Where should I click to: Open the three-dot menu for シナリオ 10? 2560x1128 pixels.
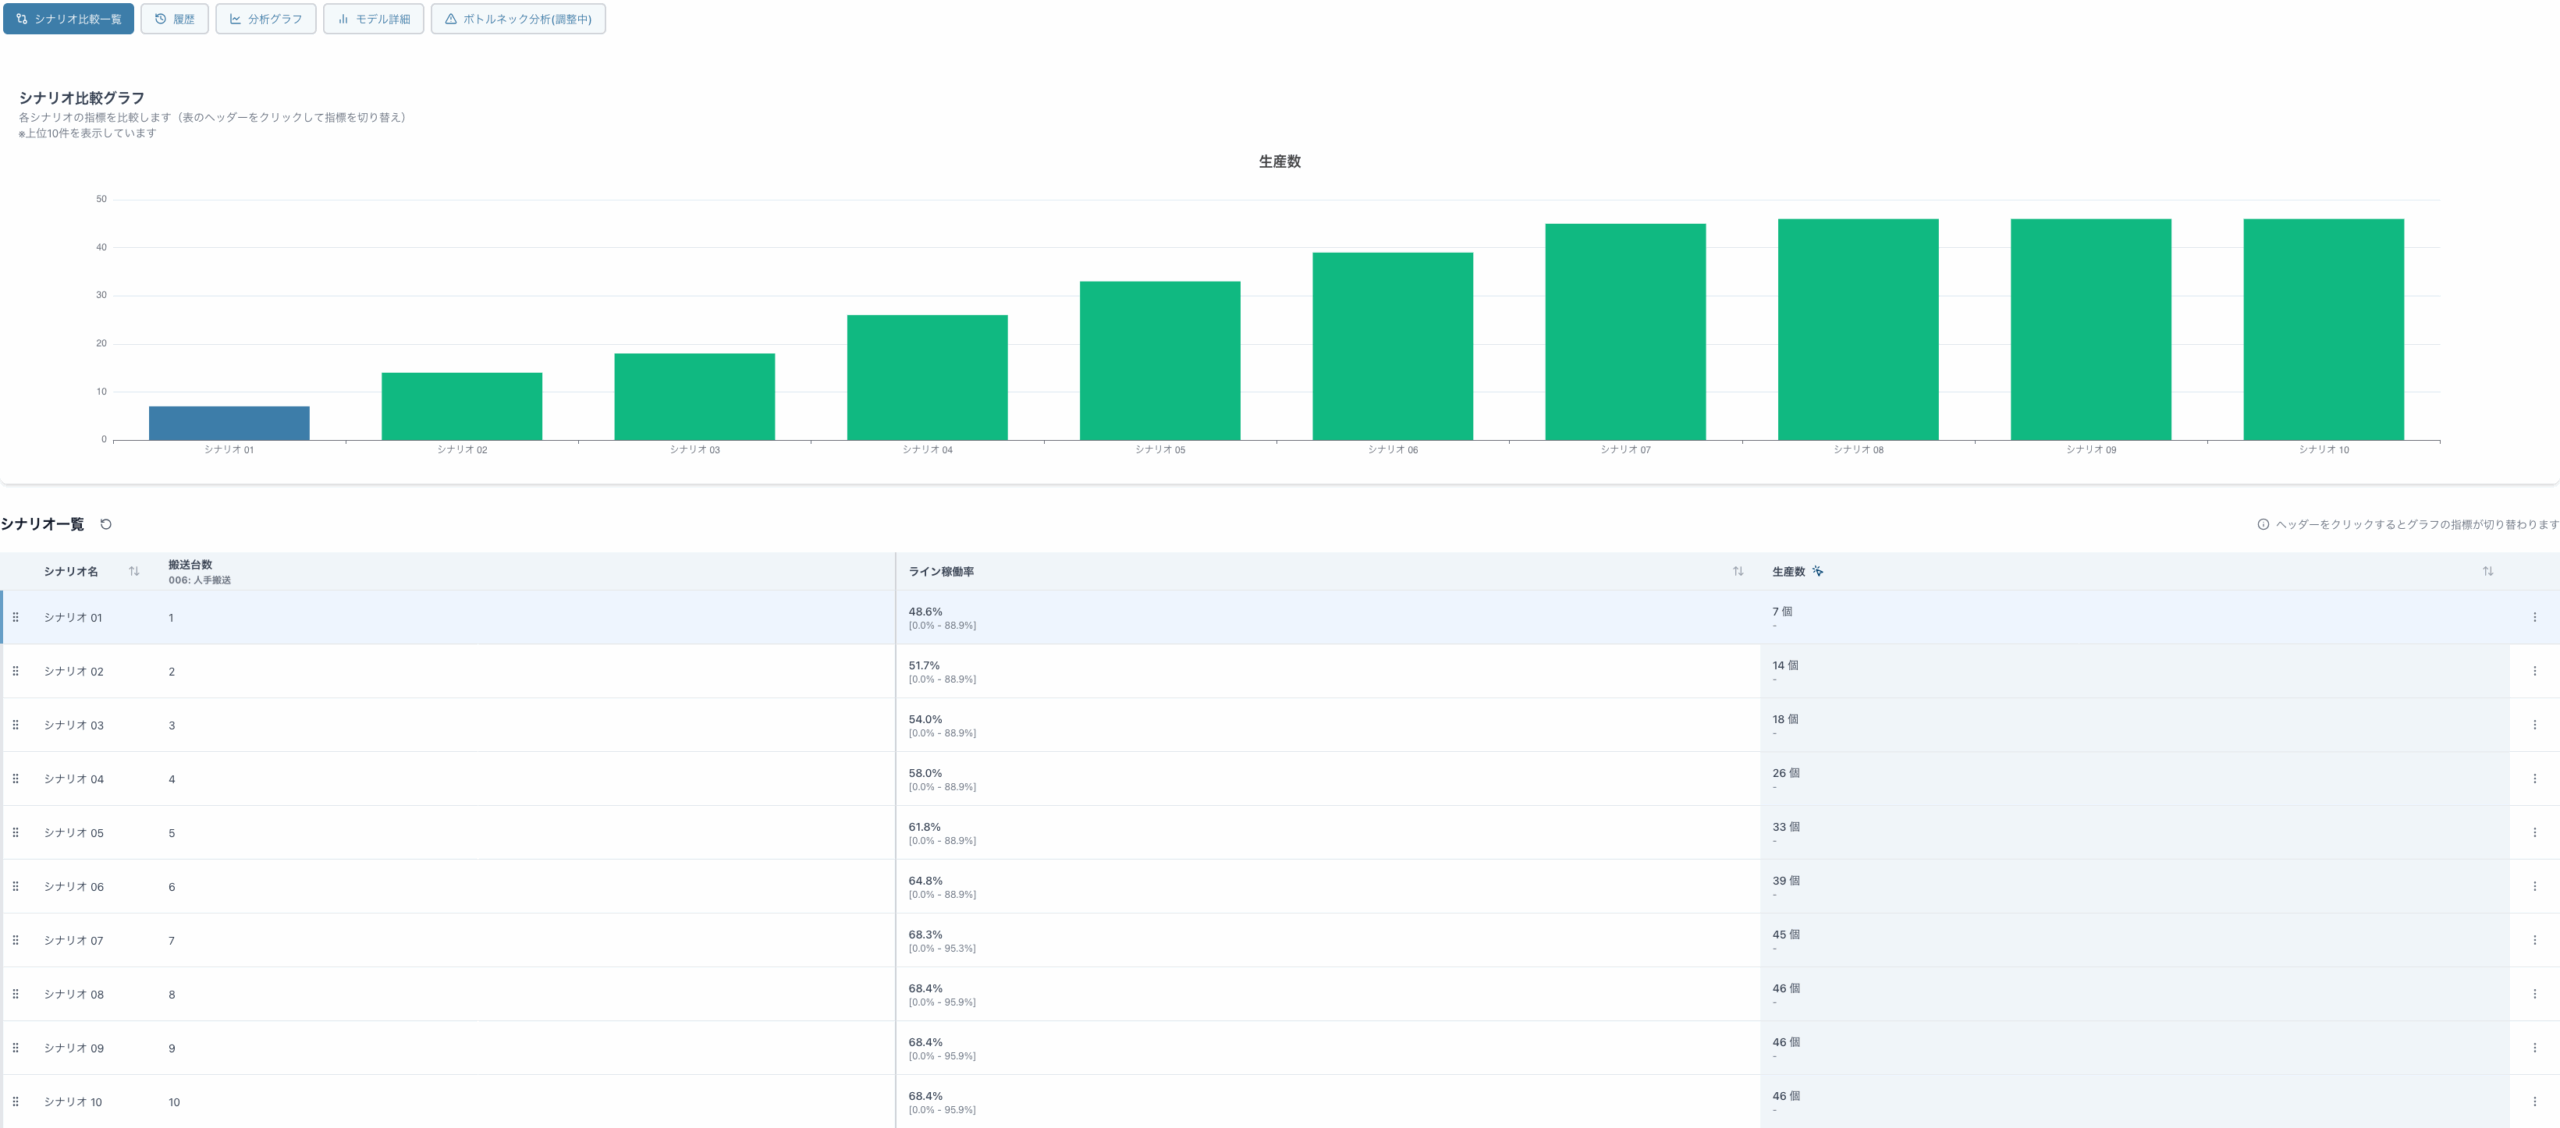[2534, 1101]
